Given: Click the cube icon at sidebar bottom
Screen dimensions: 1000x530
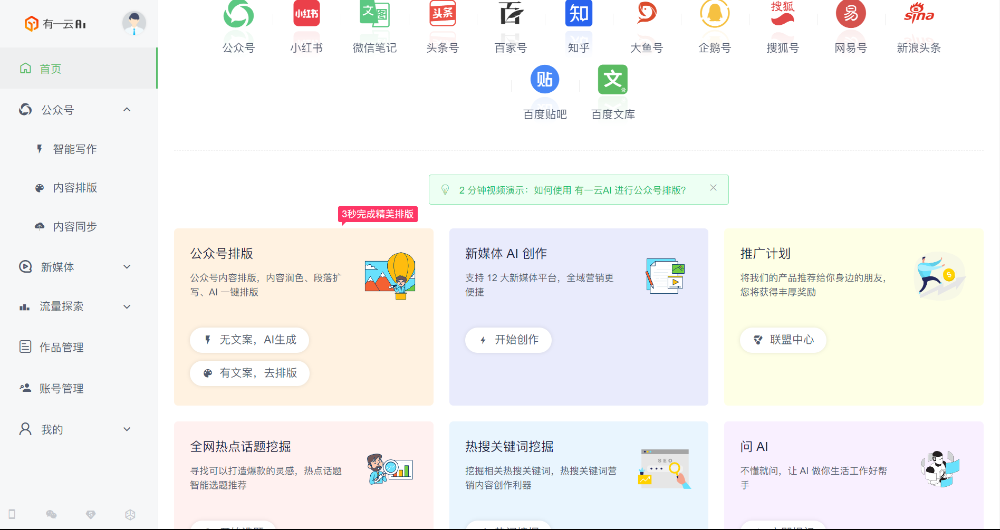Looking at the screenshot, I should (130, 514).
